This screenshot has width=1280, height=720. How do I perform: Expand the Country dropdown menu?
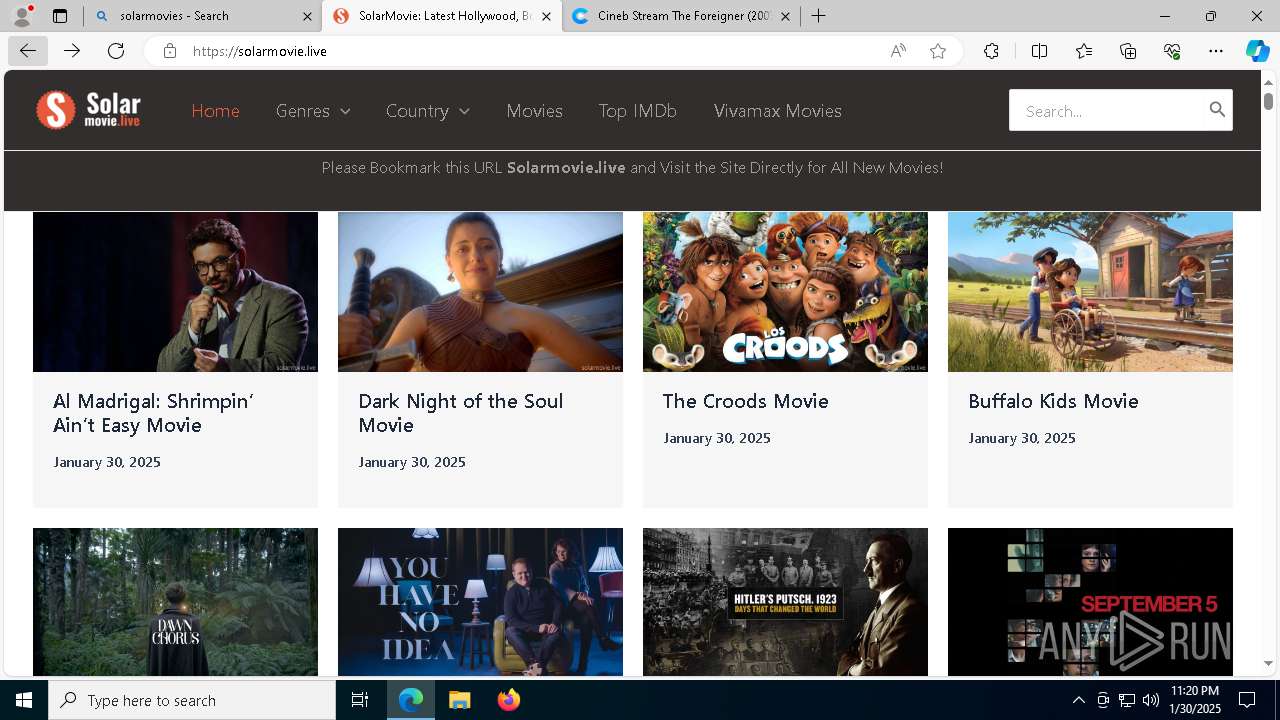pos(428,111)
